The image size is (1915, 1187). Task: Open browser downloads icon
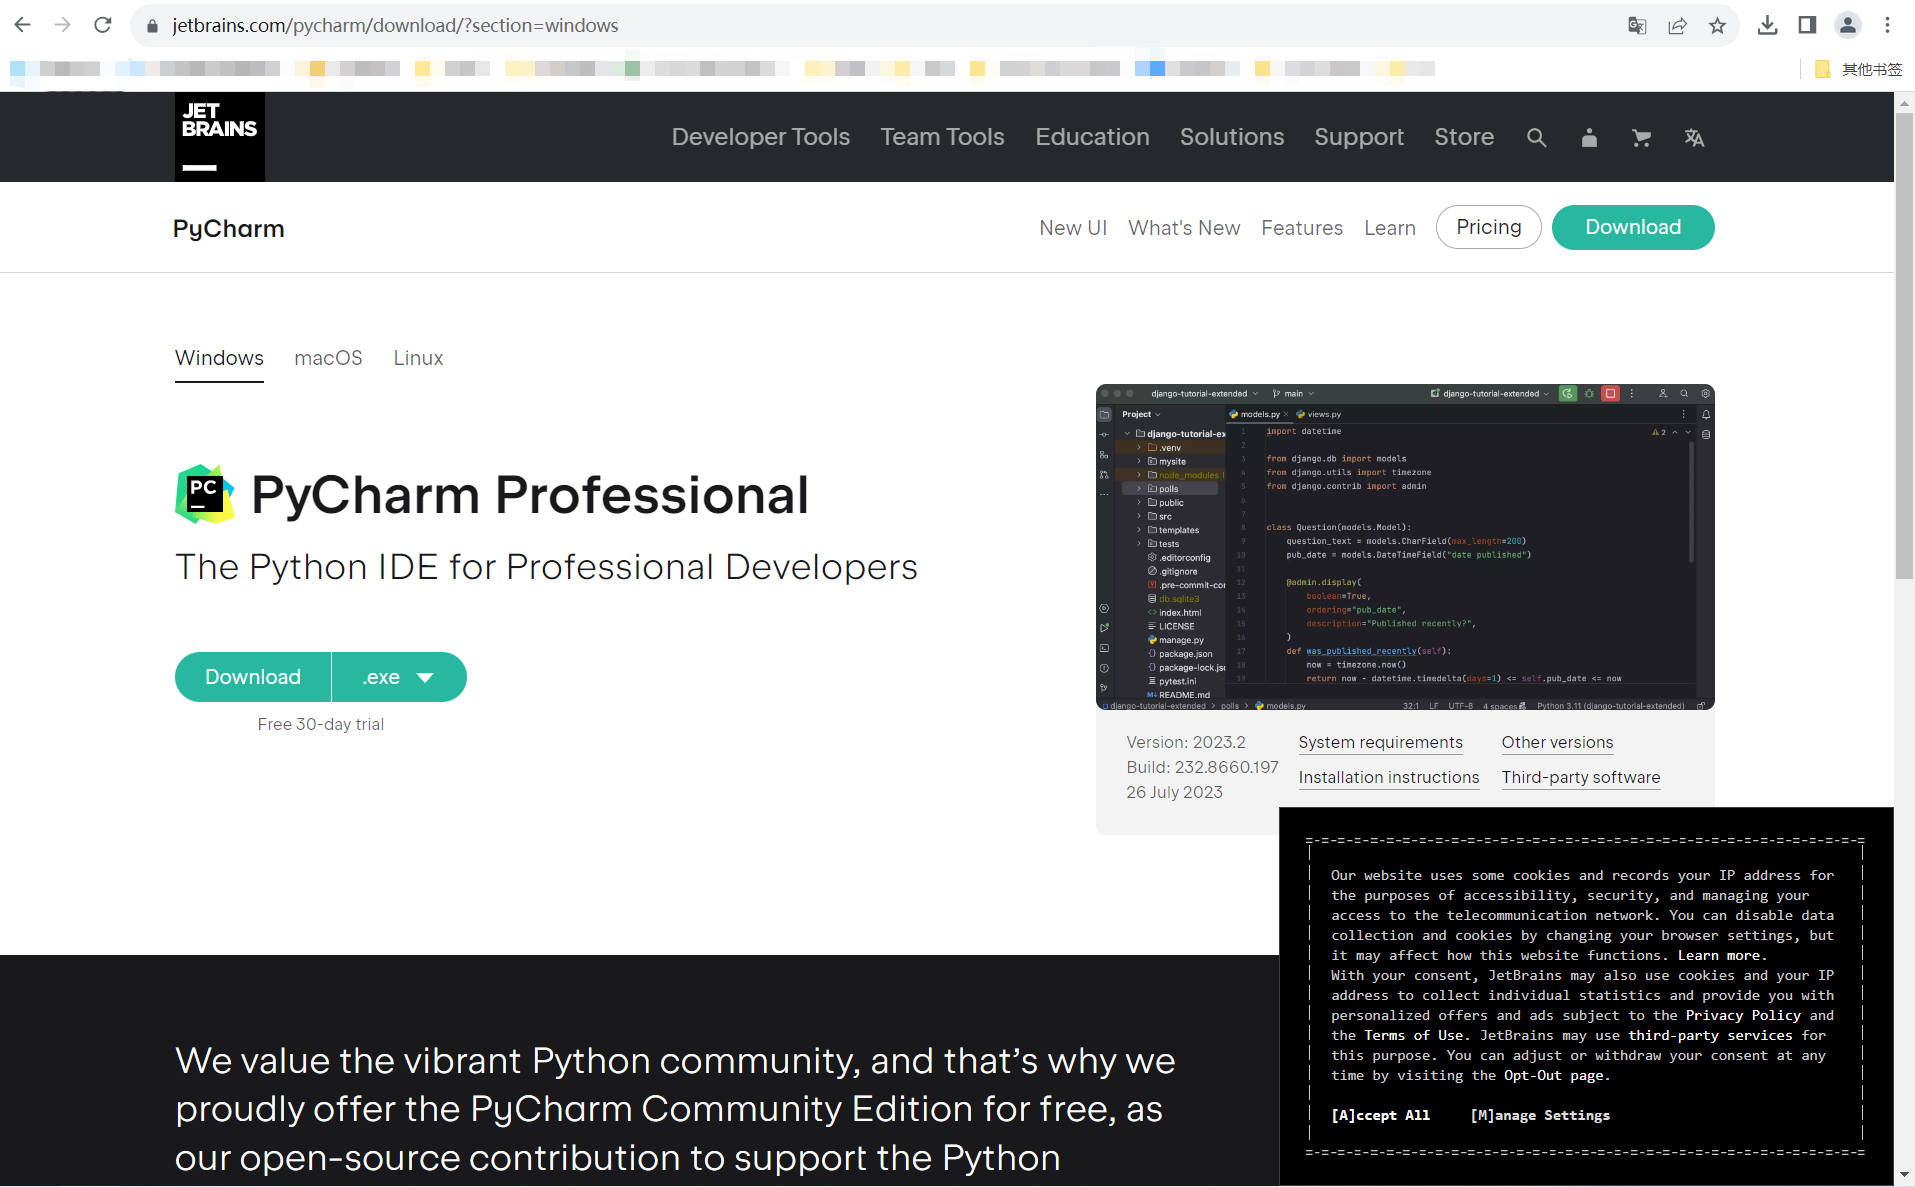[x=1767, y=25]
